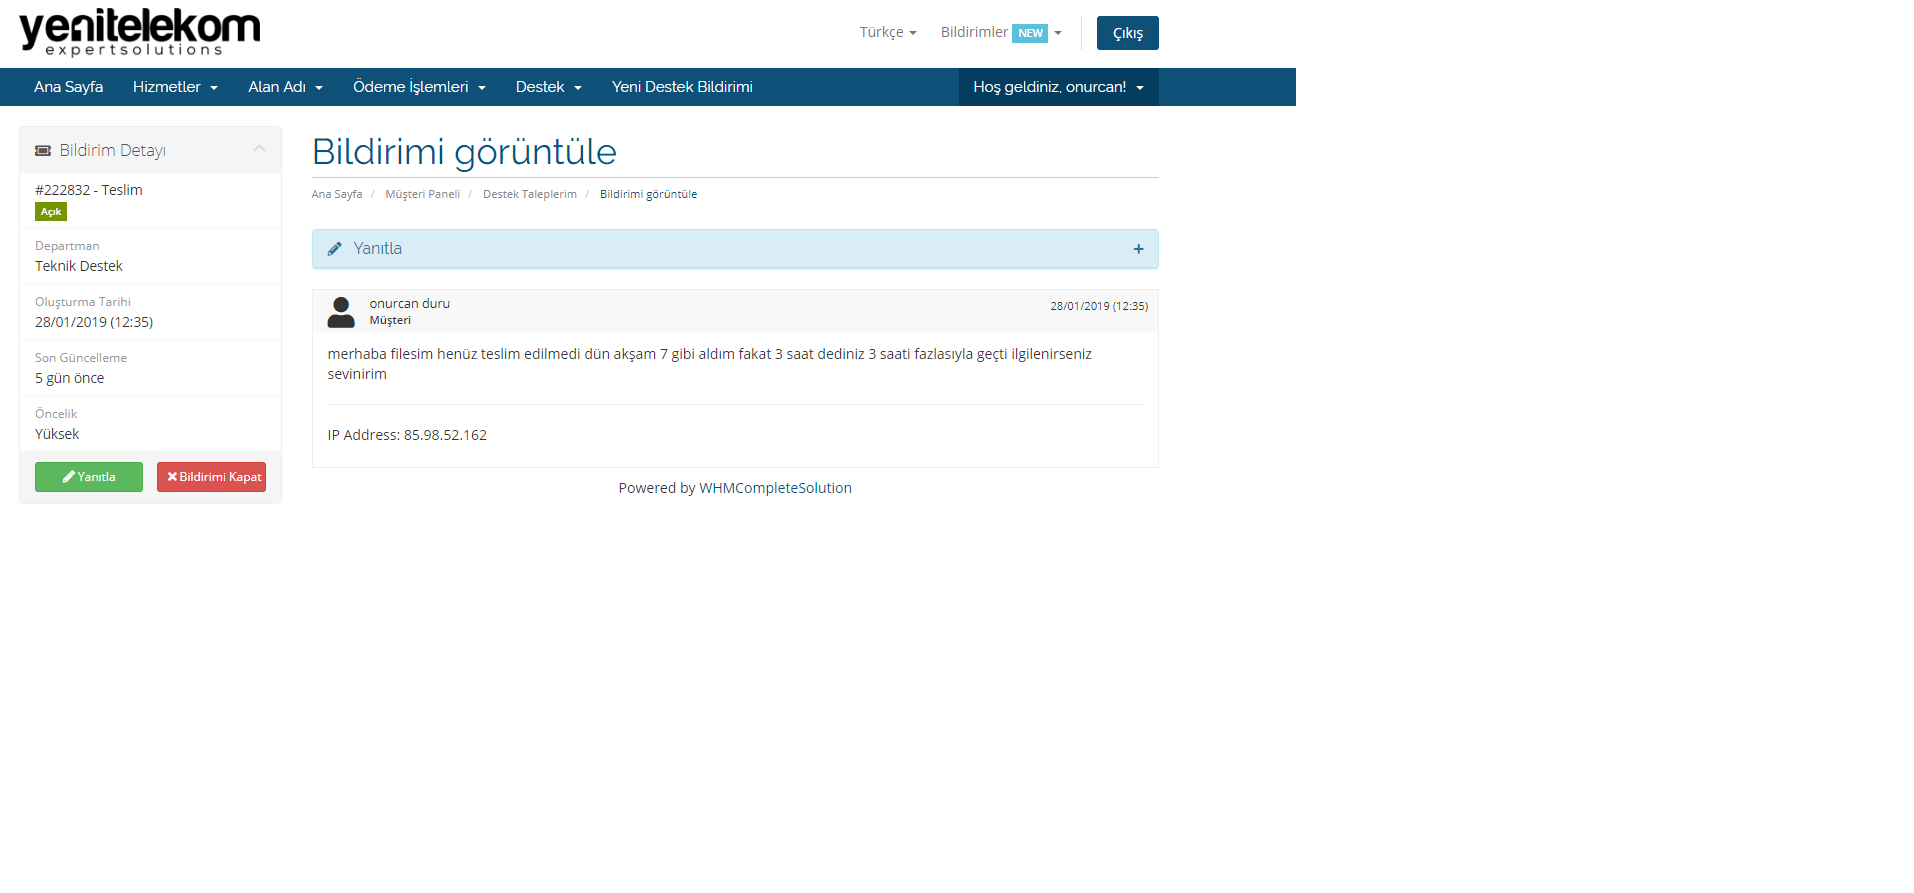Click Ana Sayfa breadcrumb link

point(336,194)
